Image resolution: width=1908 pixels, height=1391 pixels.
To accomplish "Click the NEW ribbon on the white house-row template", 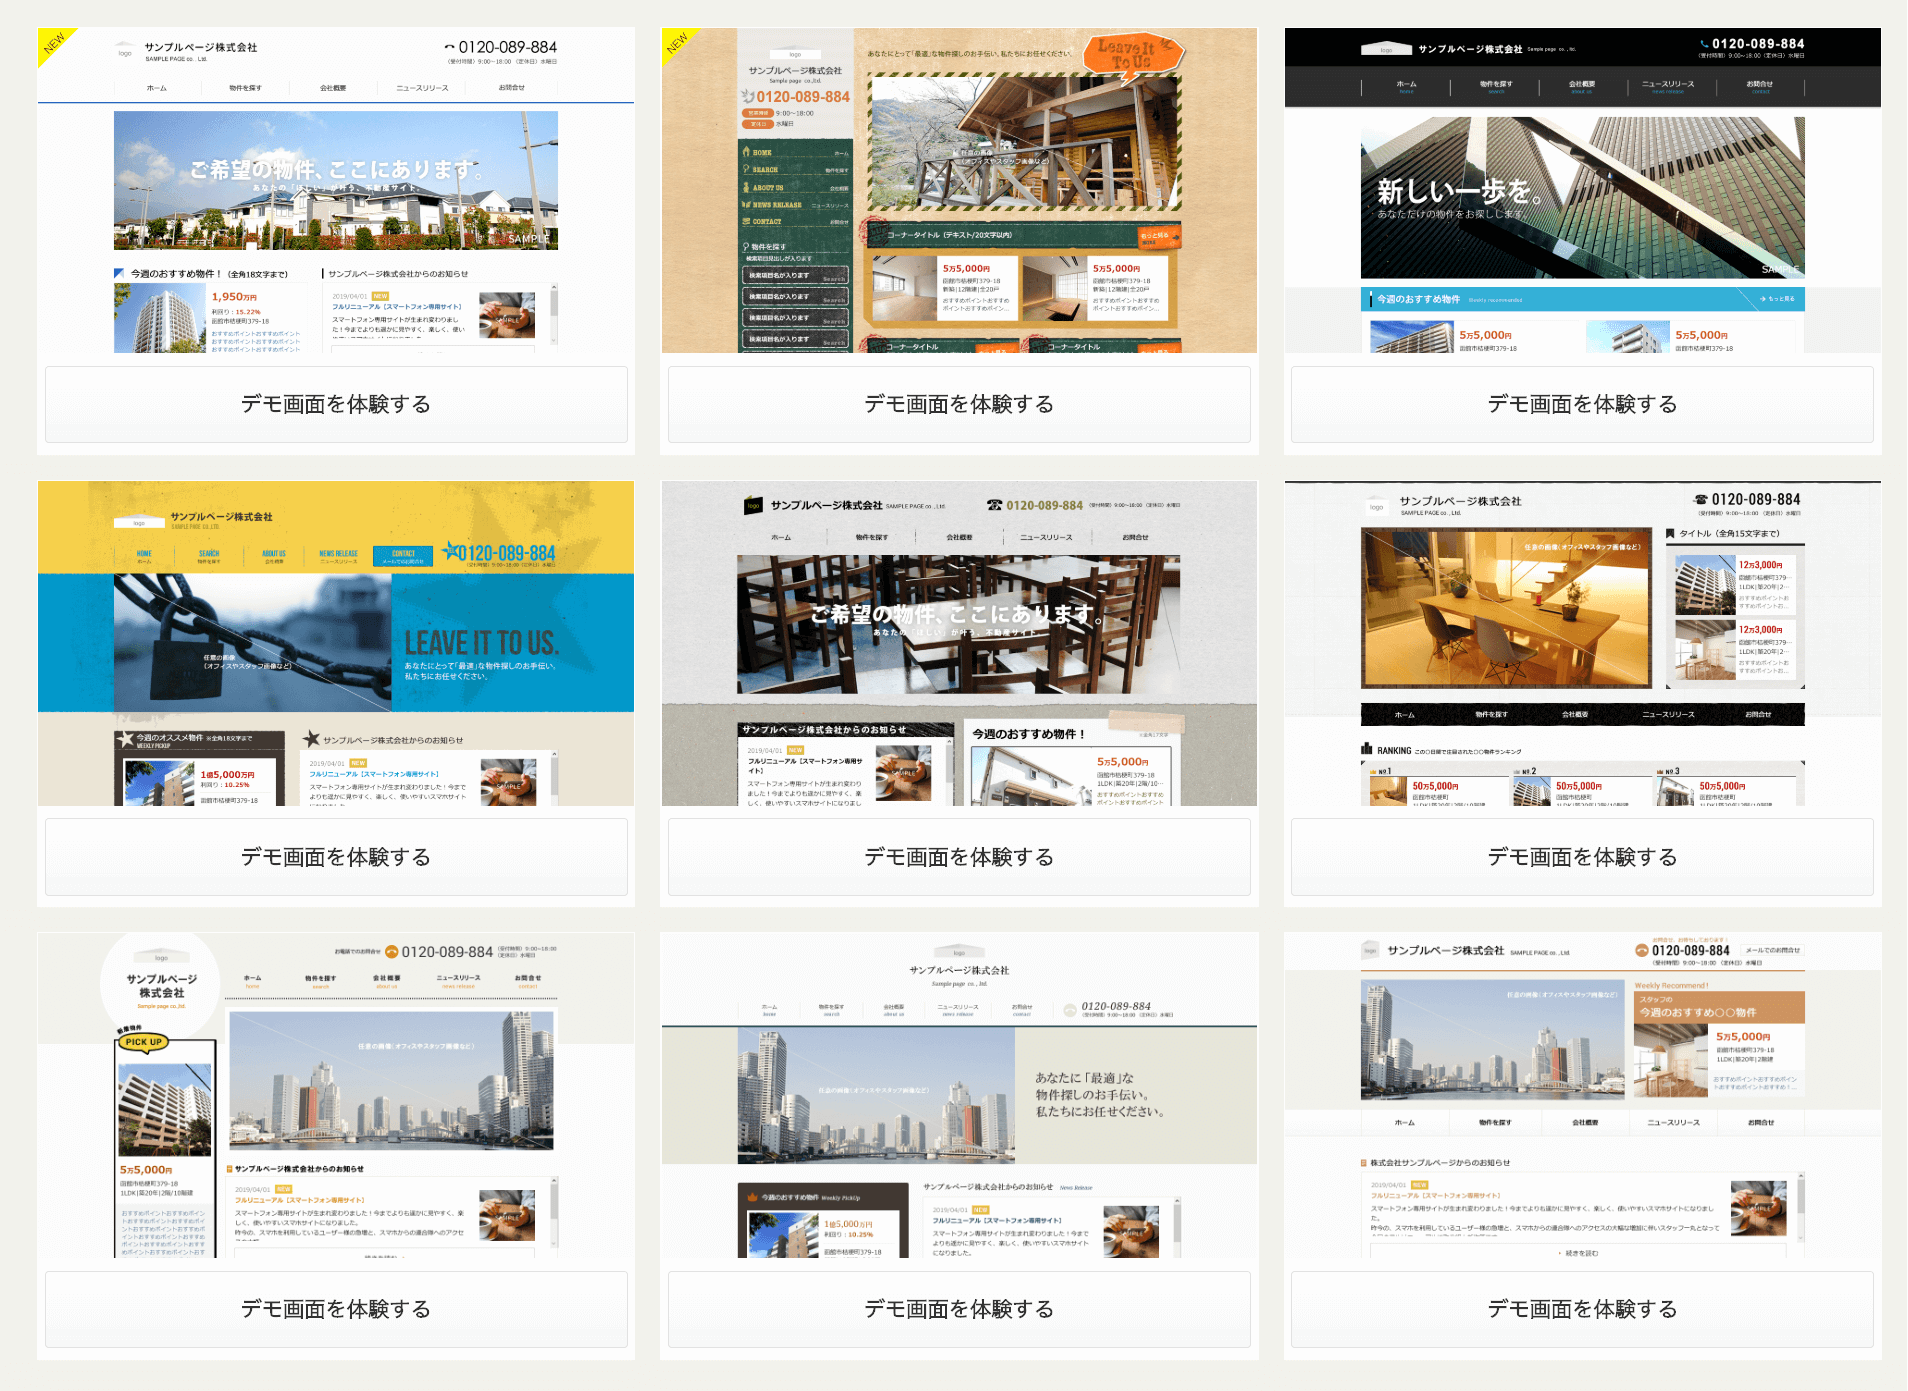I will tap(54, 43).
